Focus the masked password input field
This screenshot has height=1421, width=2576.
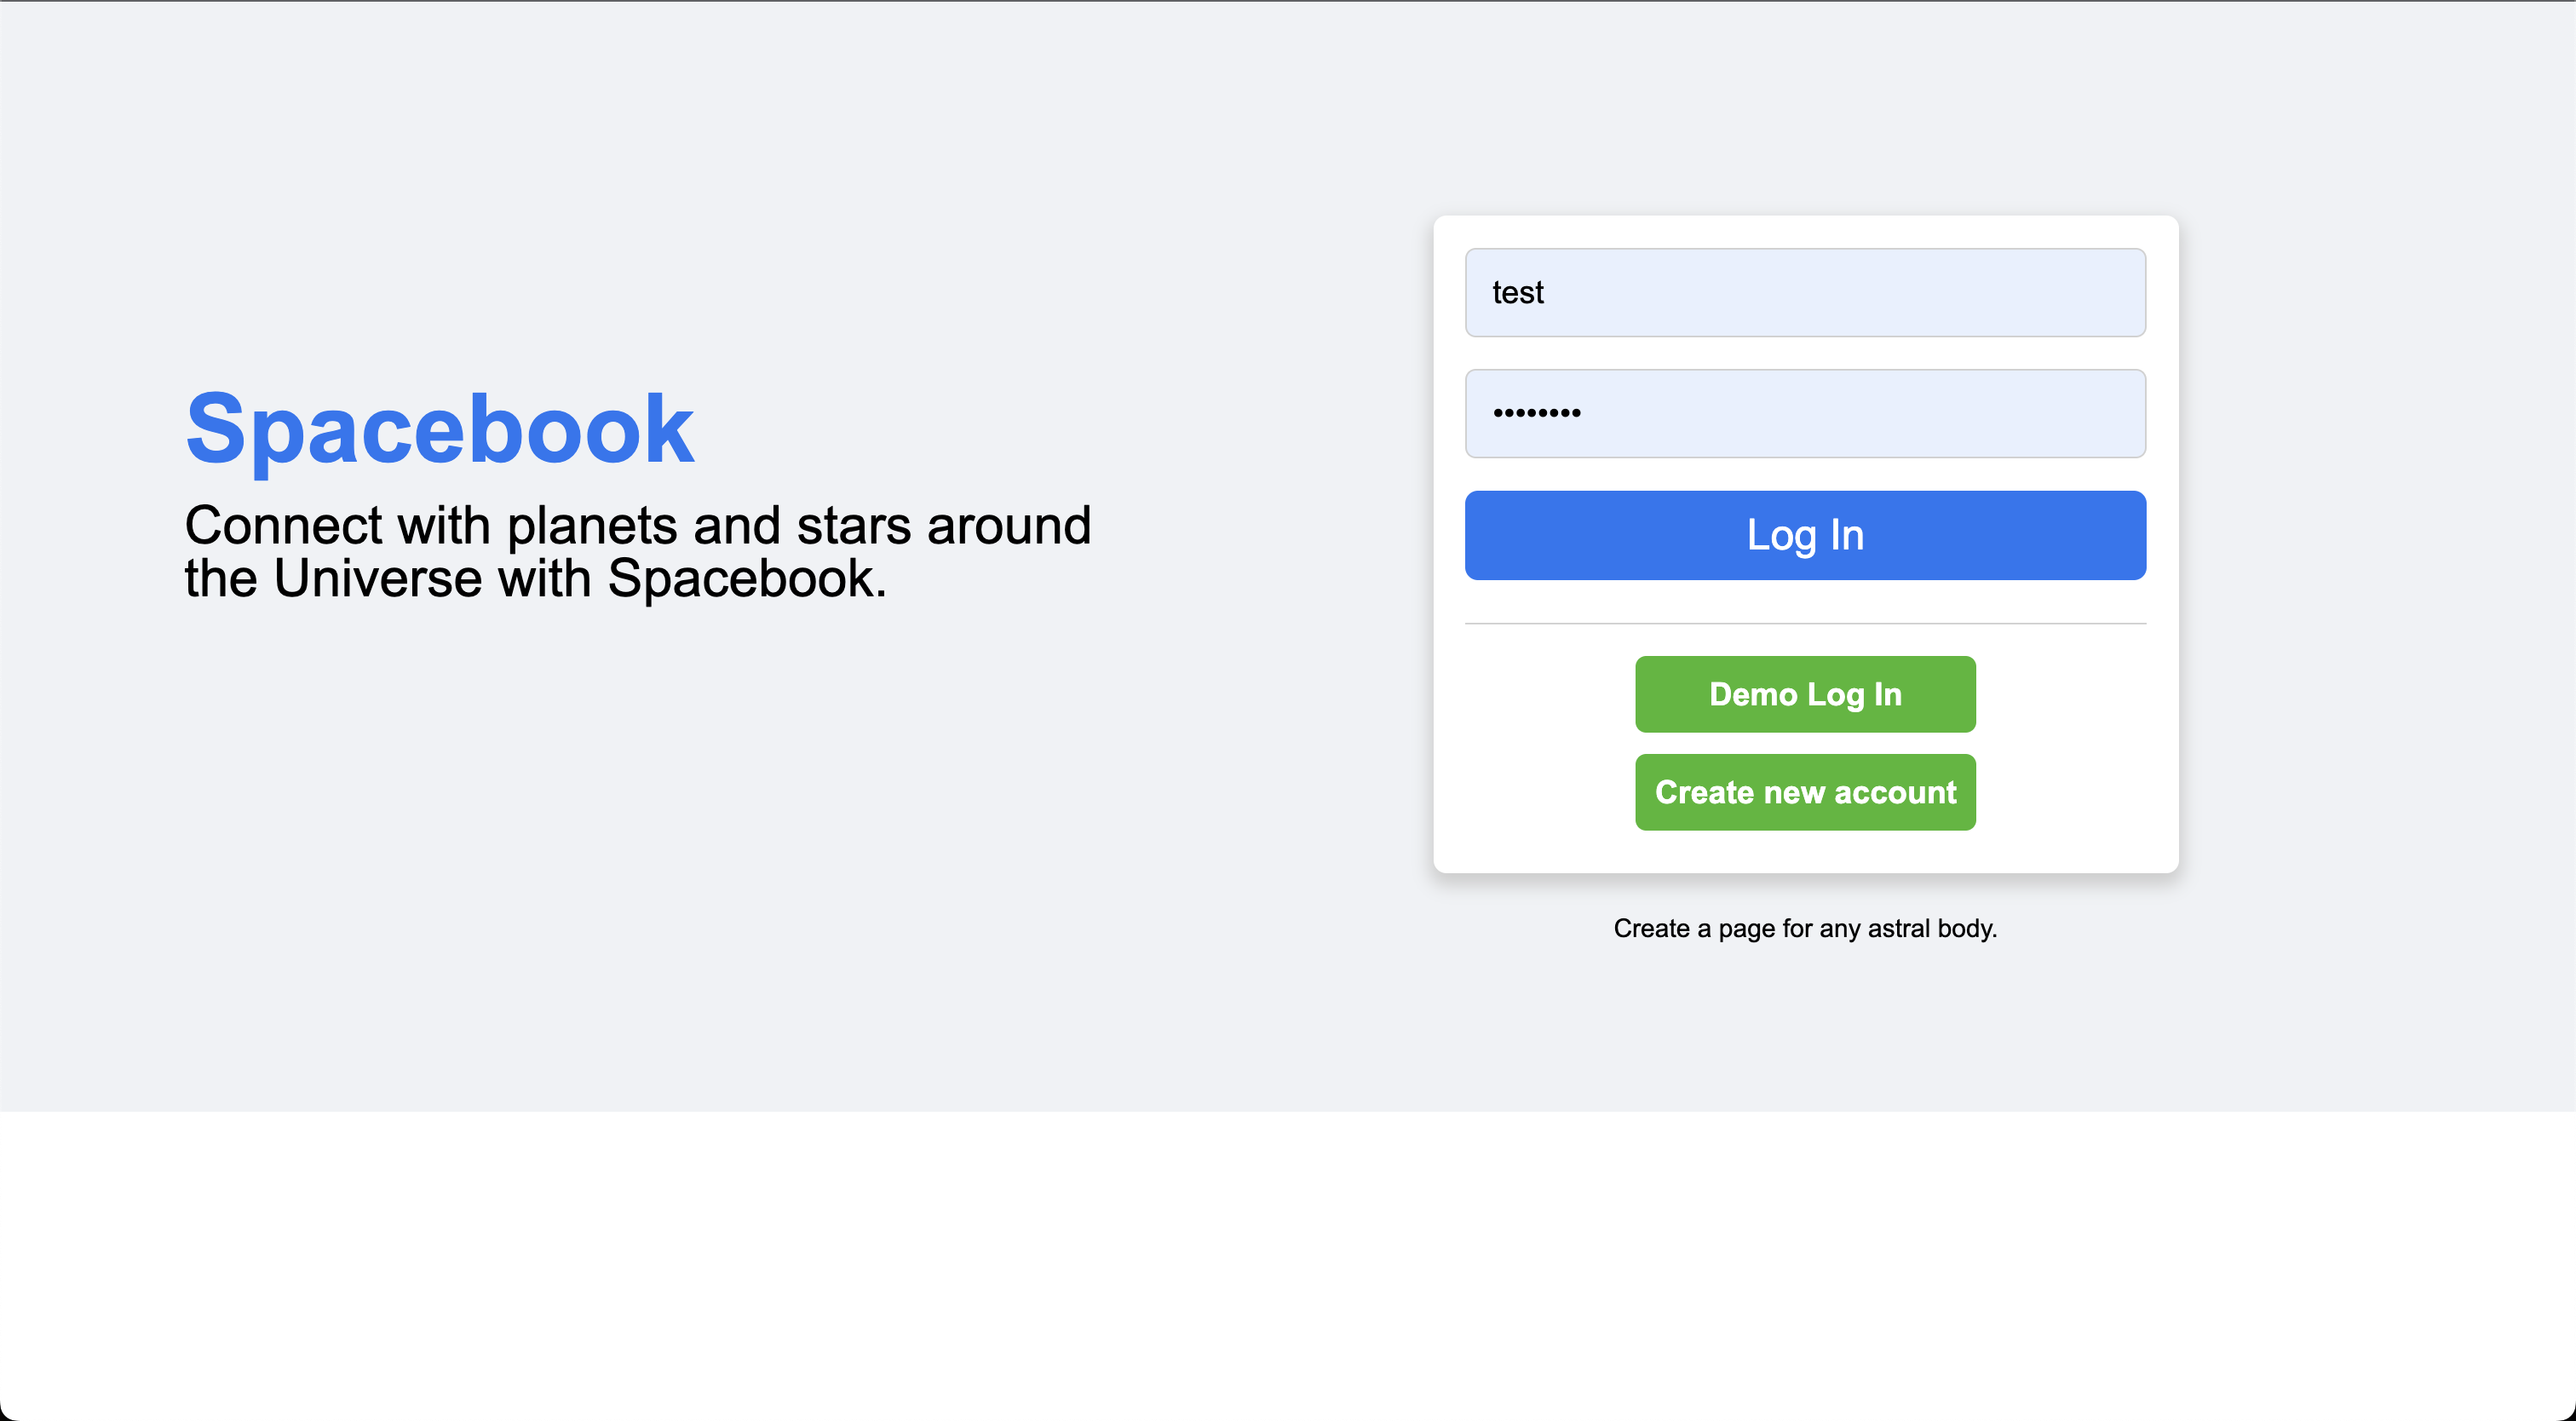(x=1805, y=414)
